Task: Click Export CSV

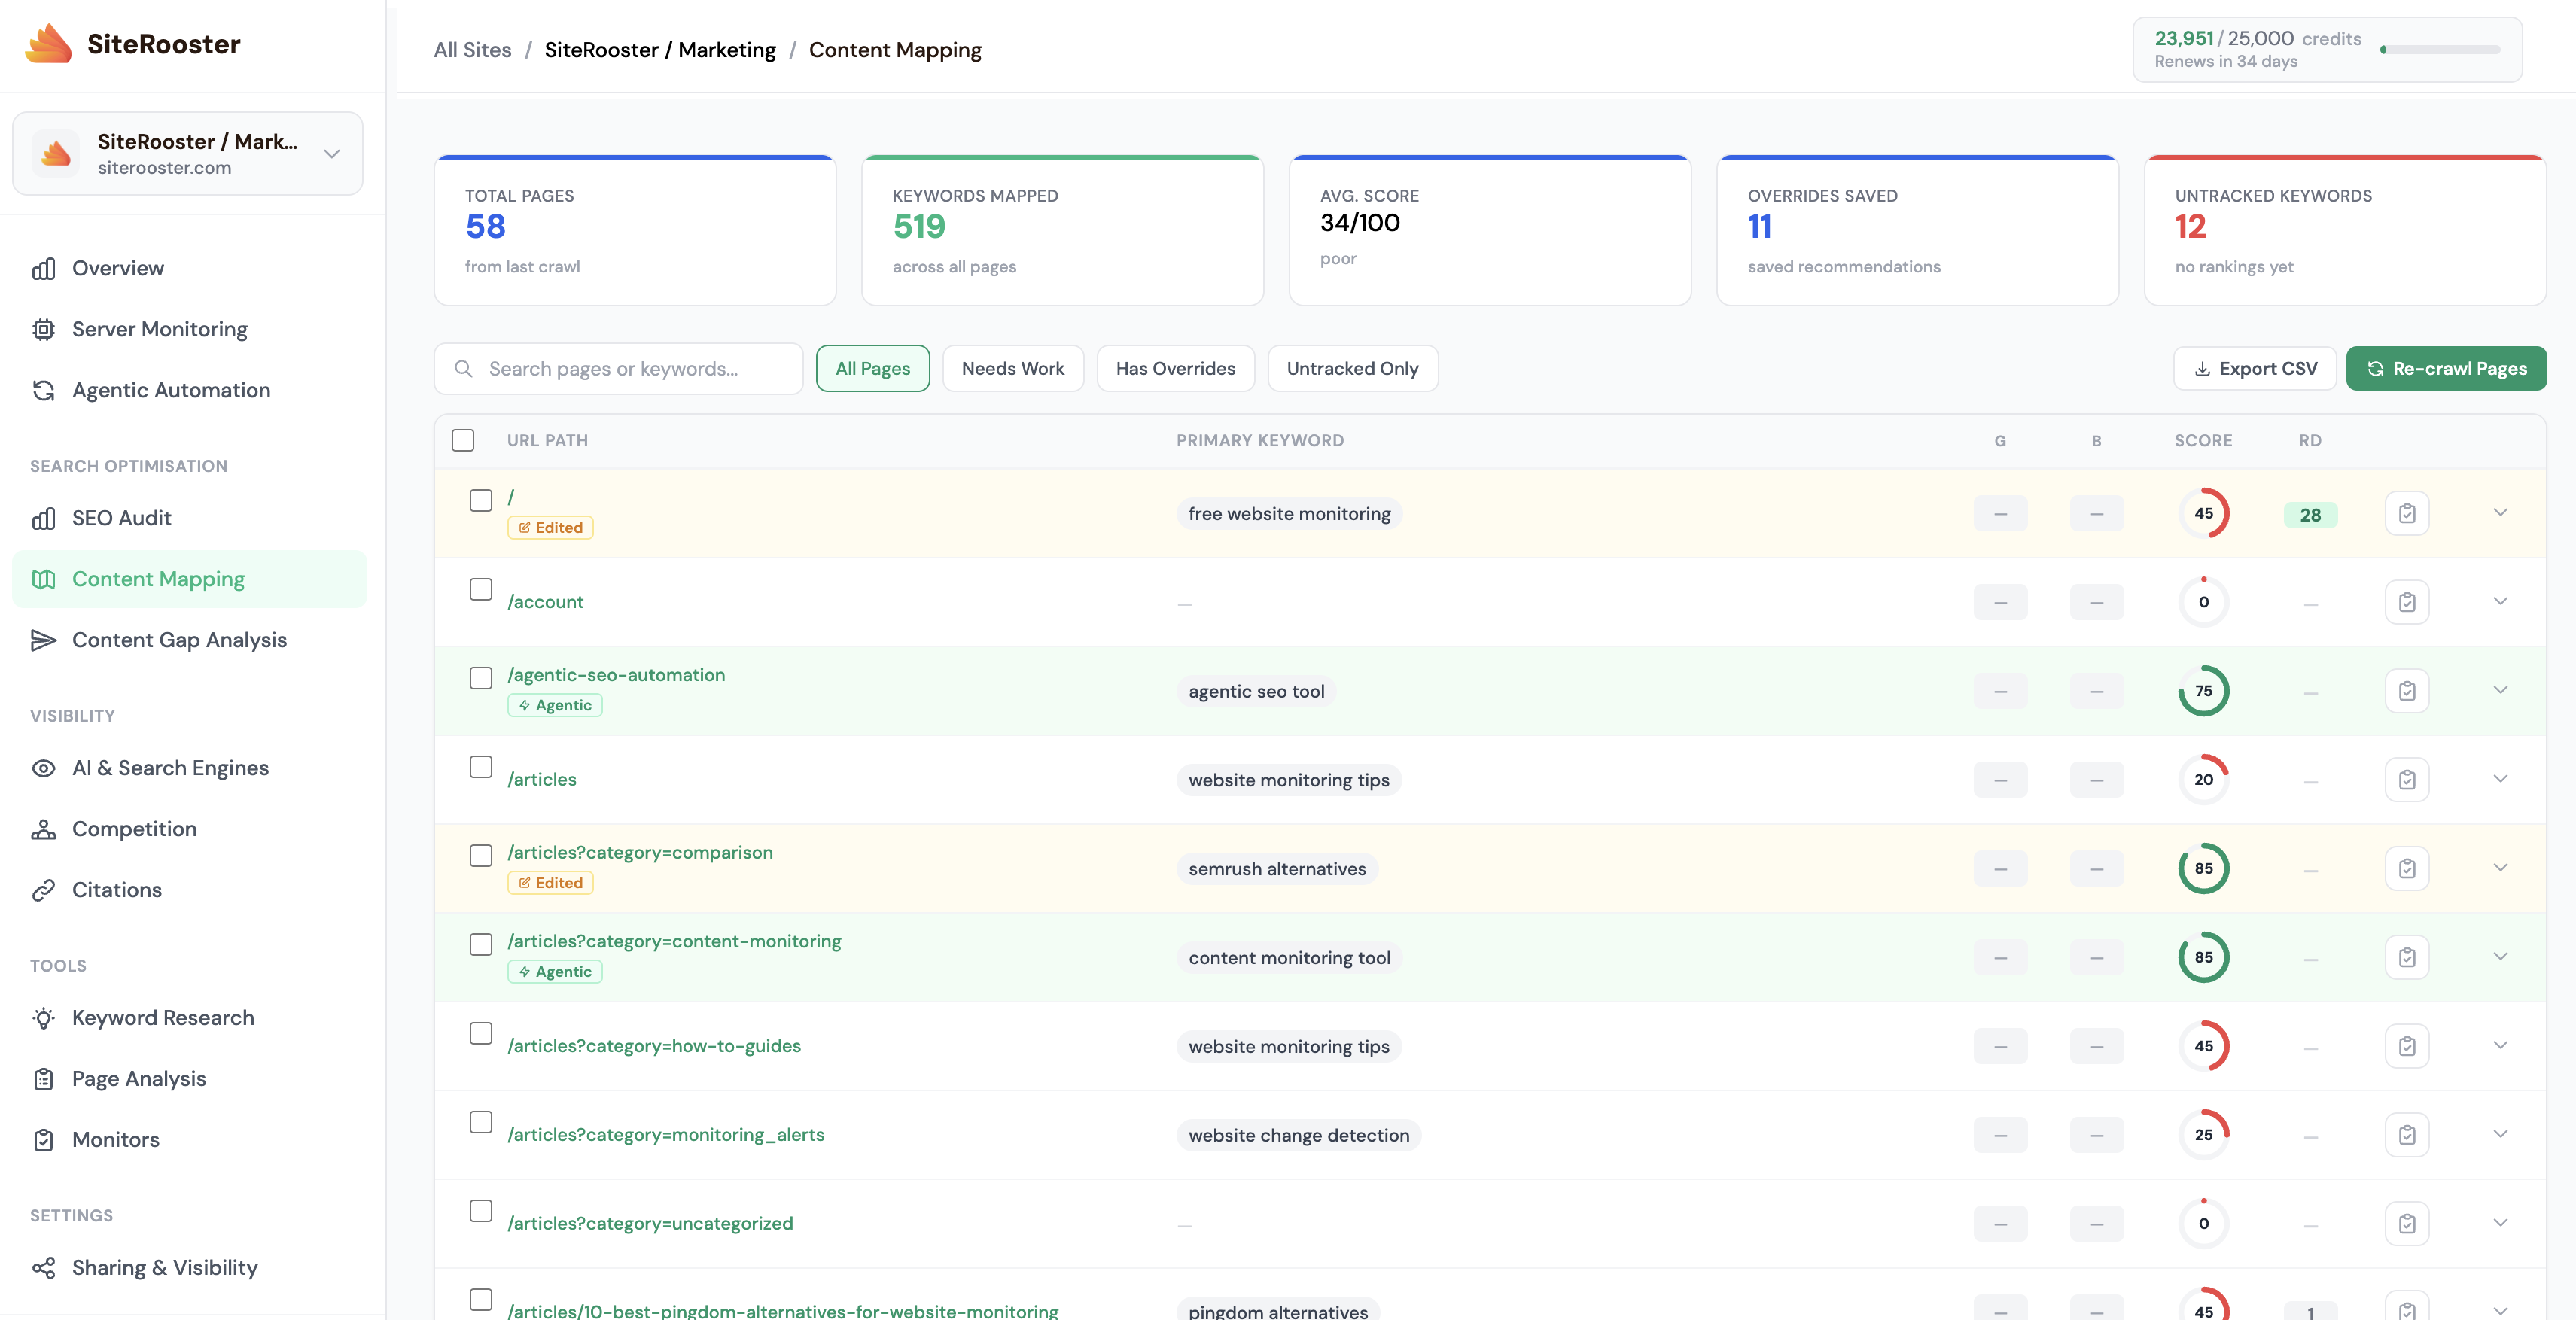Action: pyautogui.click(x=2254, y=368)
